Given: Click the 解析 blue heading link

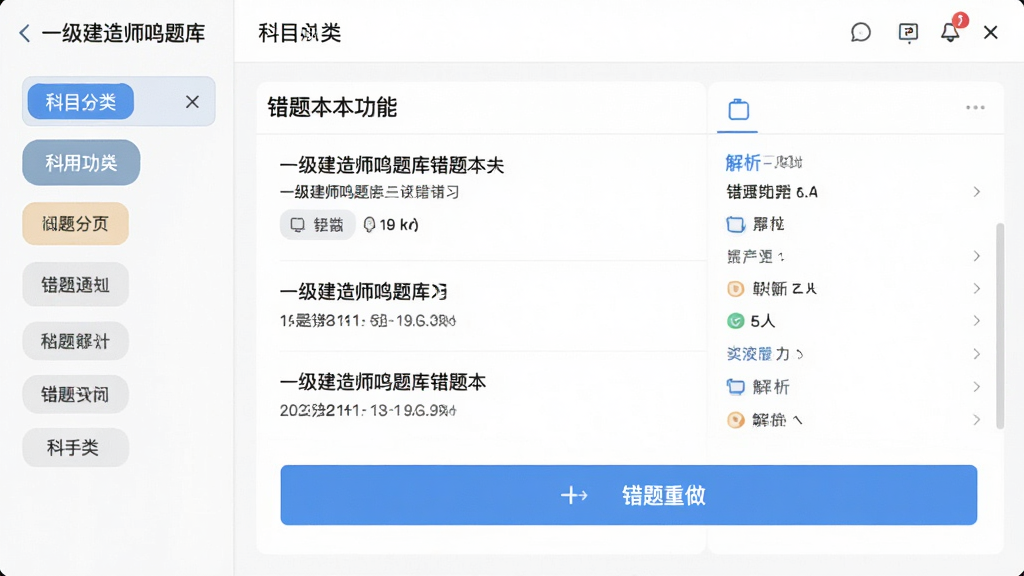Looking at the screenshot, I should [743, 162].
